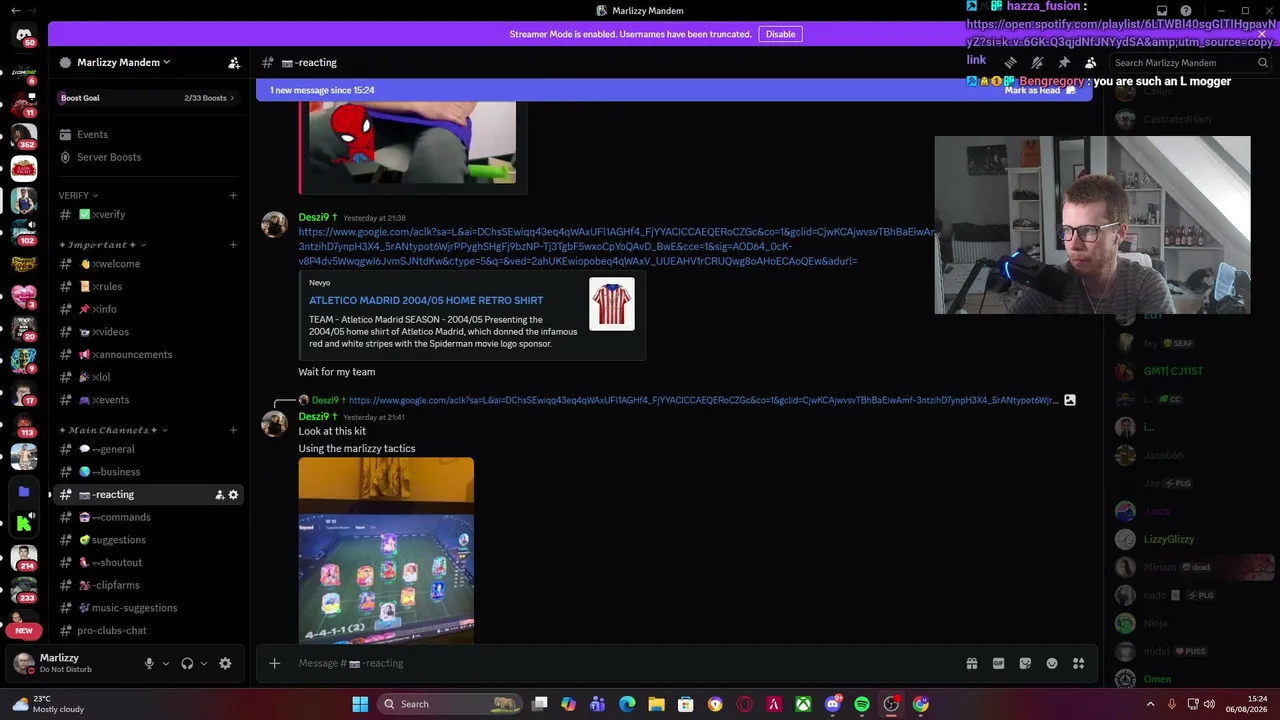Open the xinfo channel
The image size is (1280, 720).
(x=148, y=309)
